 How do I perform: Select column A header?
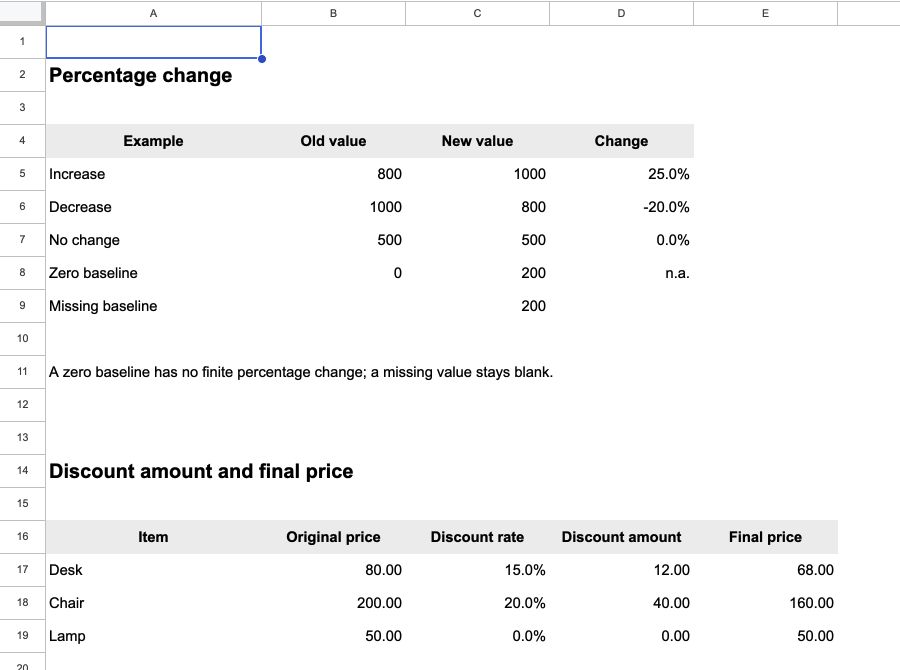coord(153,13)
